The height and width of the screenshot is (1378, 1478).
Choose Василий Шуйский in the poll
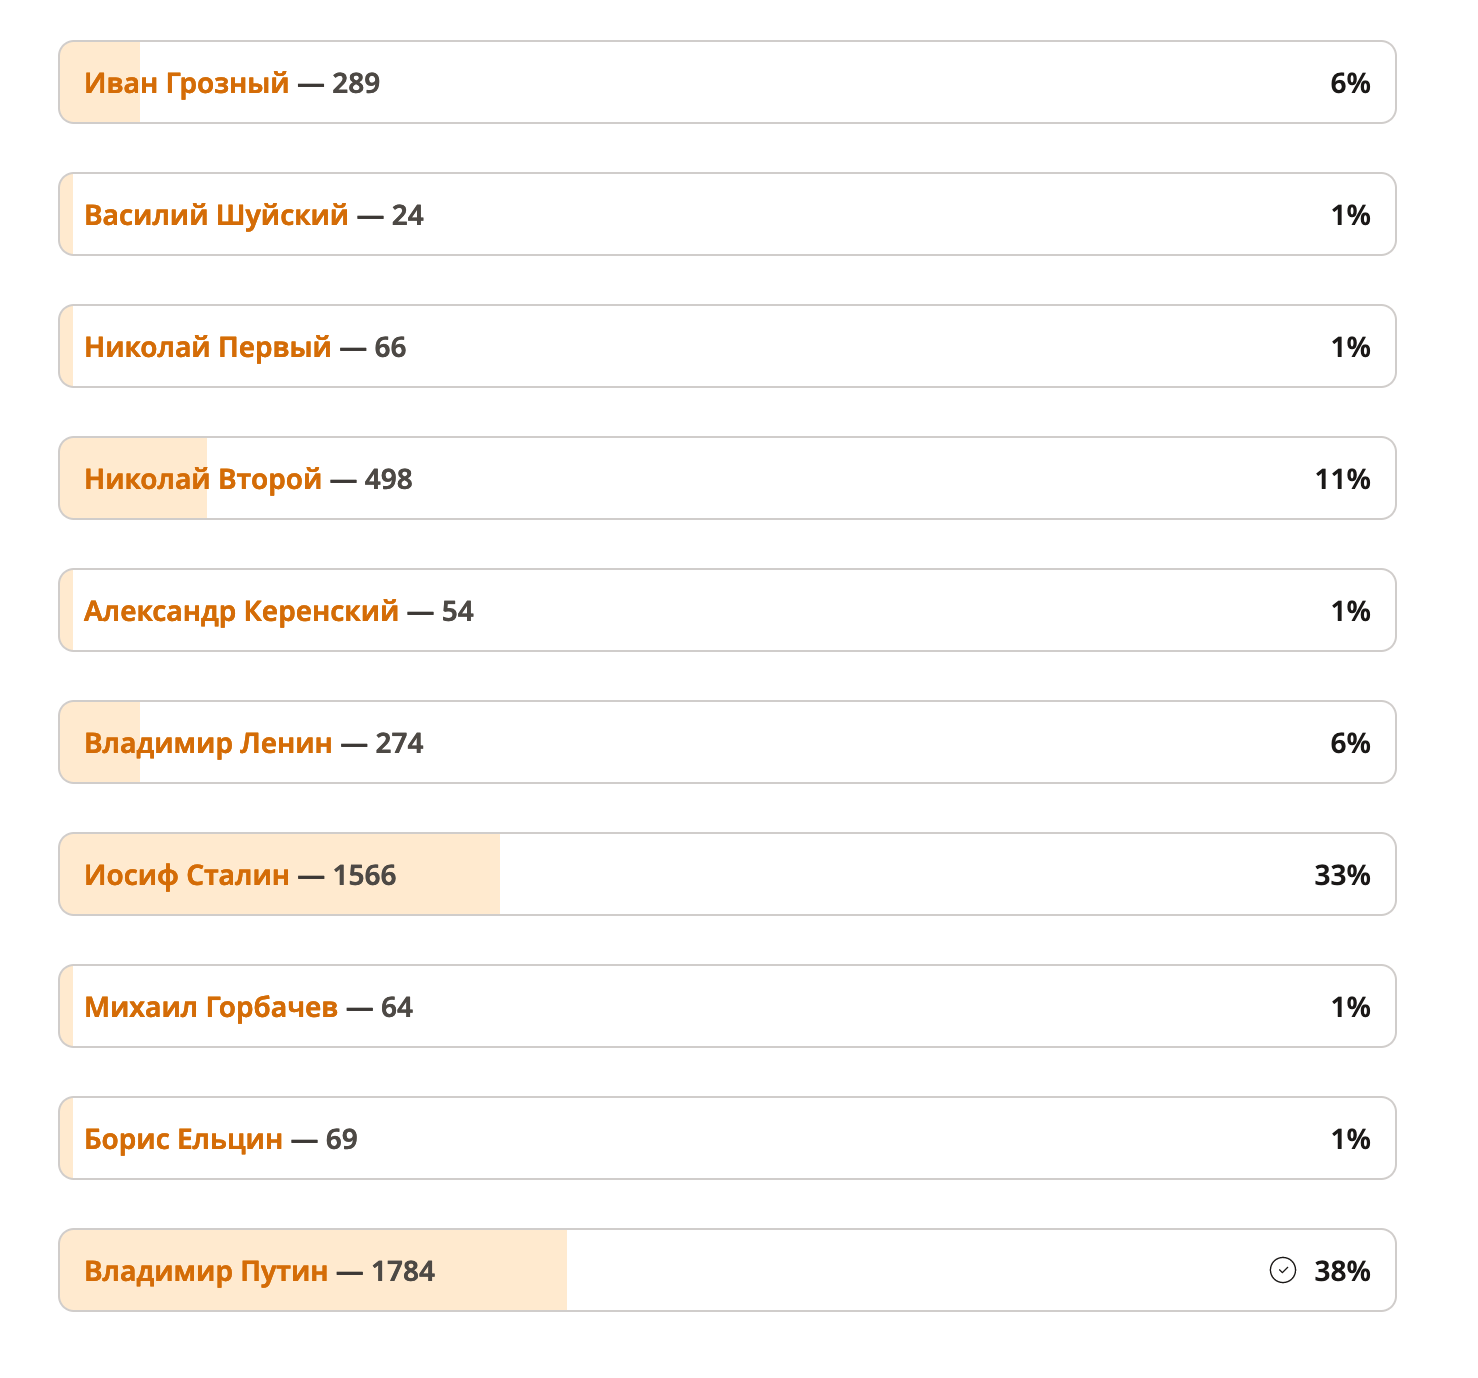(727, 214)
